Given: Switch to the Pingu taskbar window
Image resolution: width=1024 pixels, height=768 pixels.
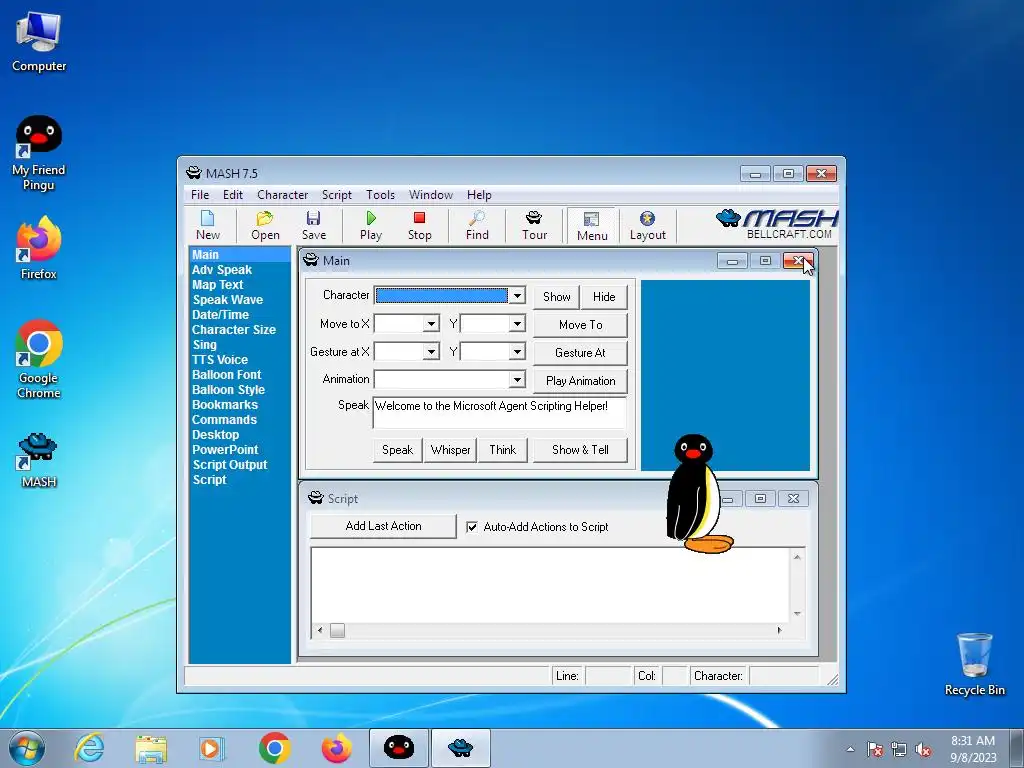Looking at the screenshot, I should click(398, 748).
